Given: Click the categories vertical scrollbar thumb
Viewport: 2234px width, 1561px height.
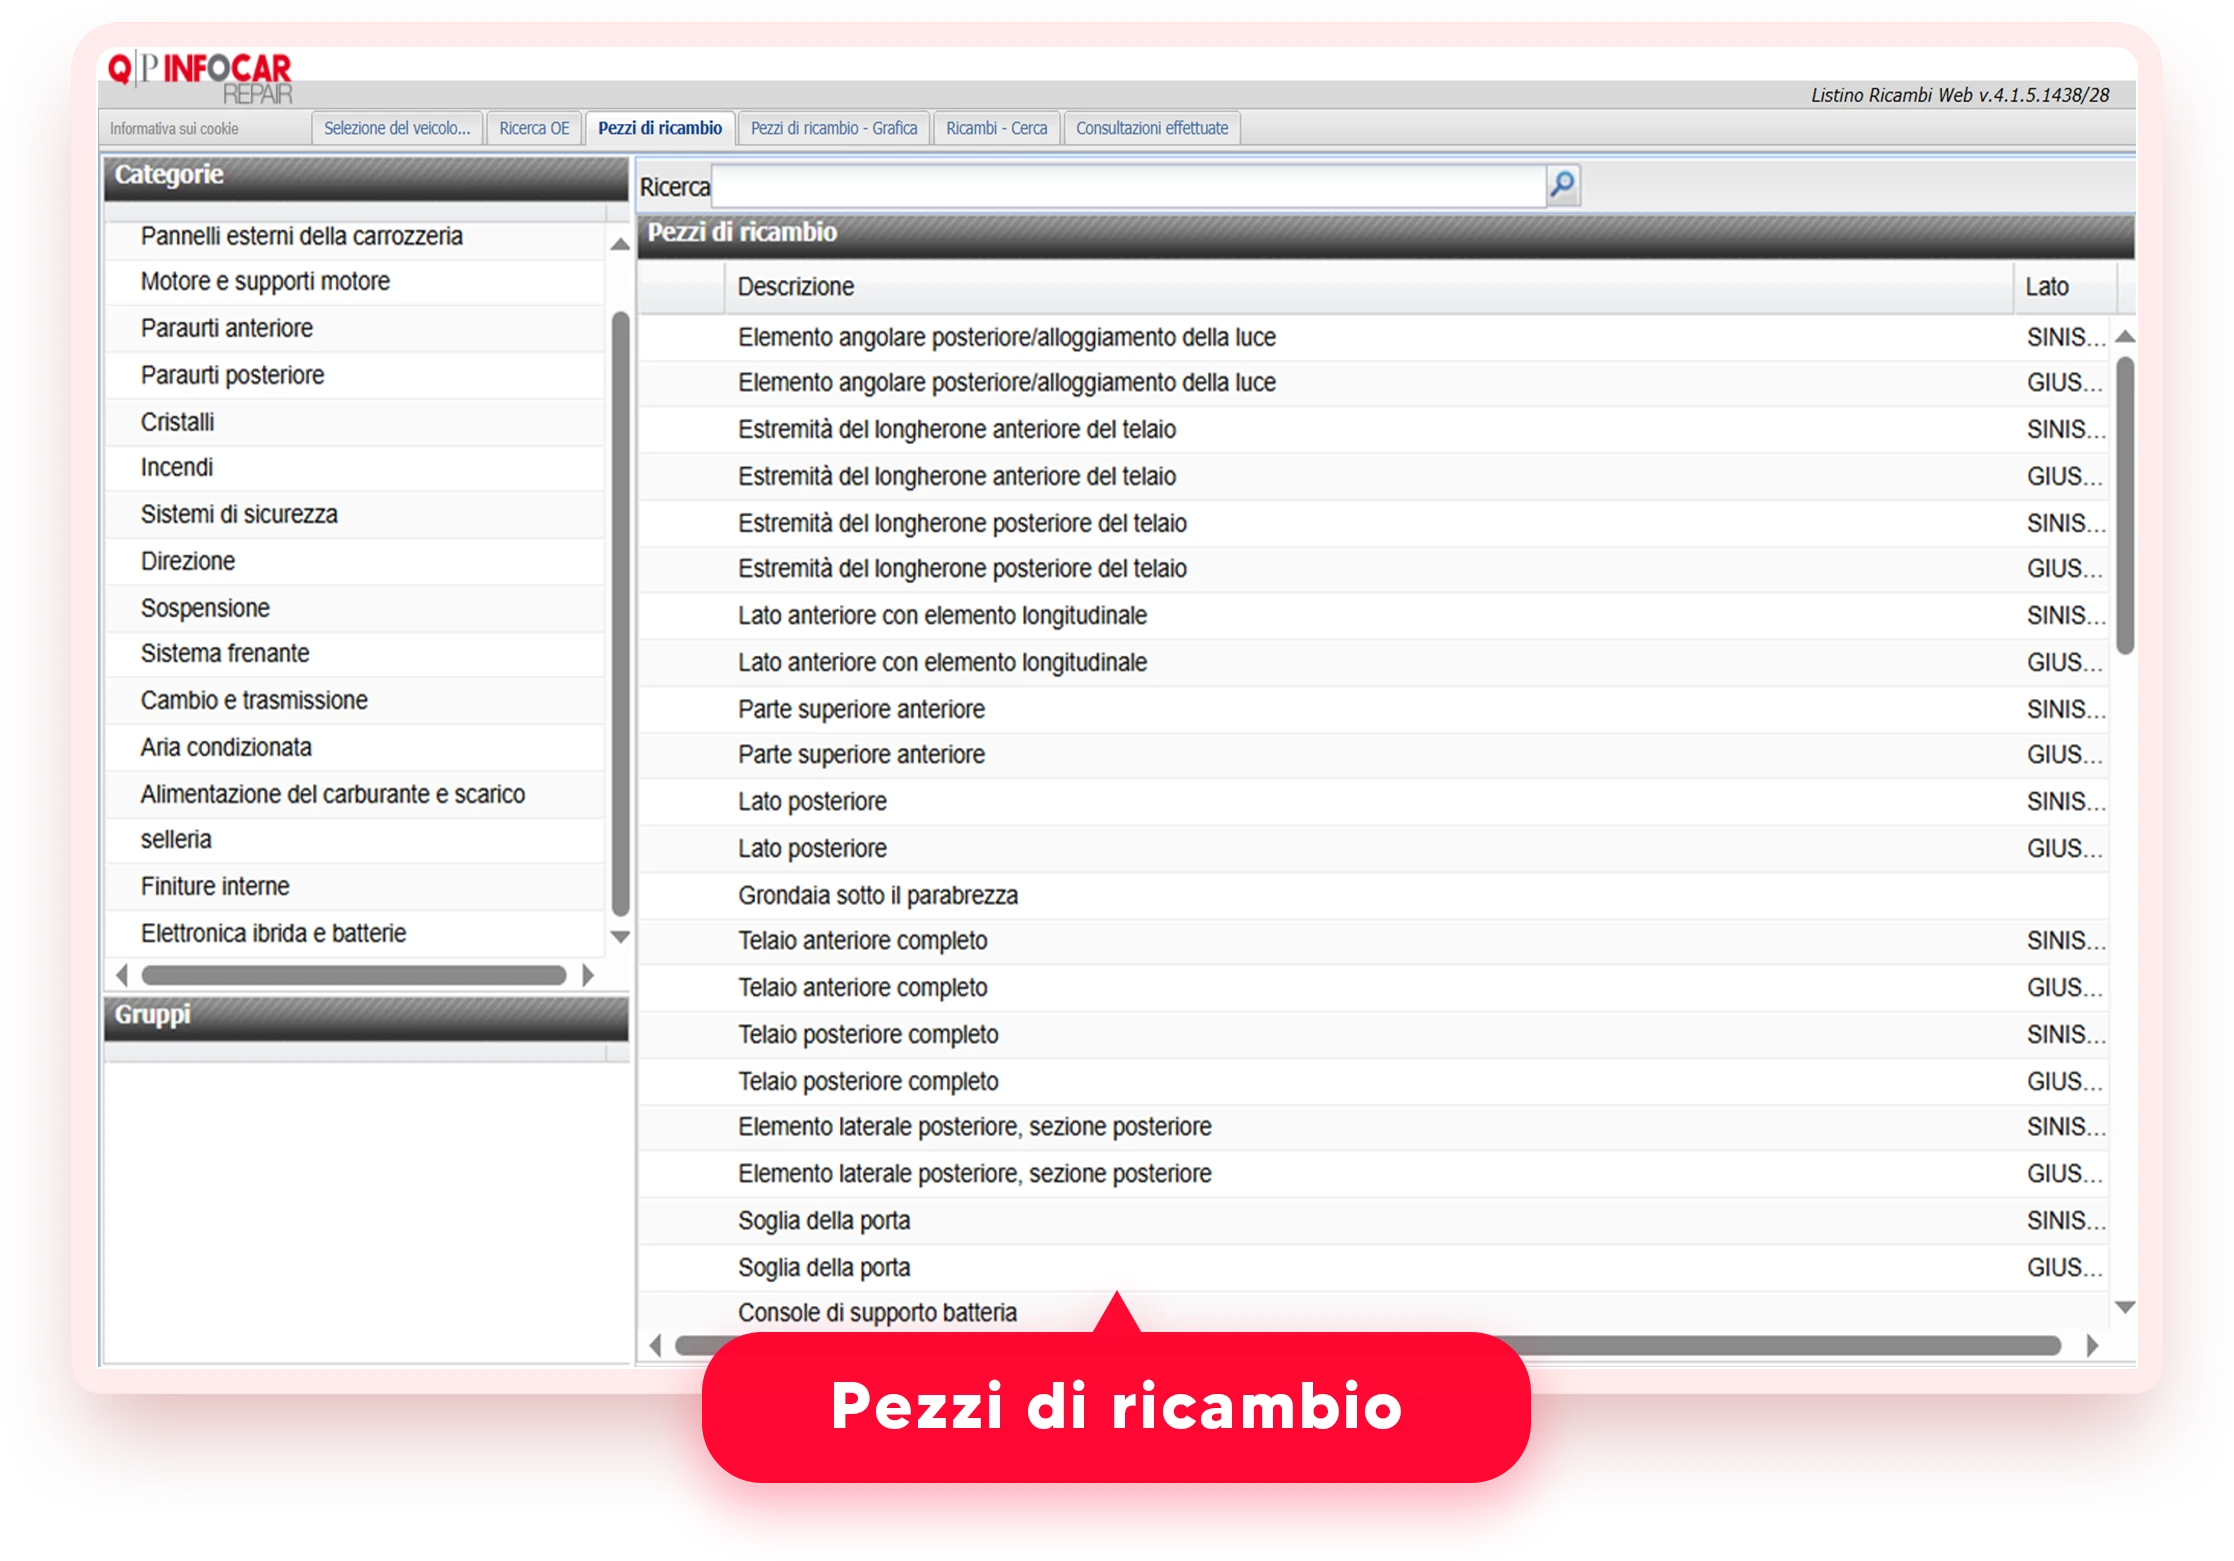Looking at the screenshot, I should coord(620,614).
